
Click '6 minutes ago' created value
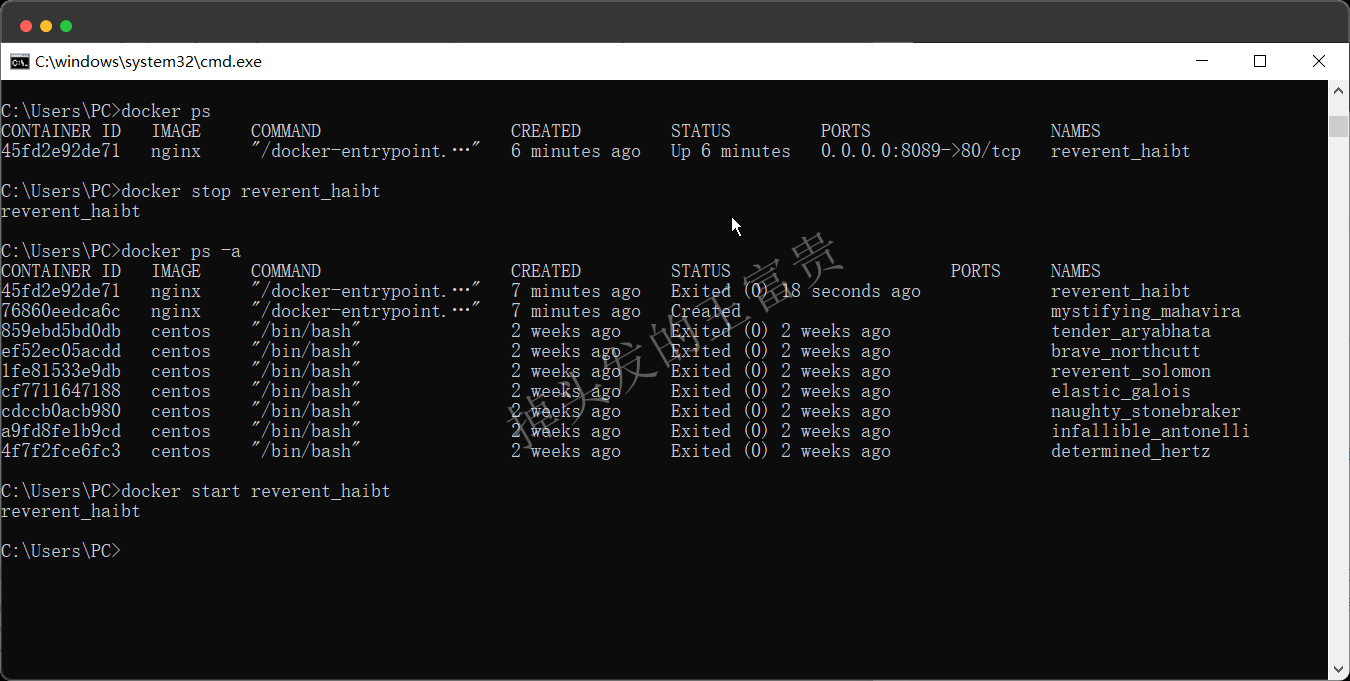(x=576, y=151)
